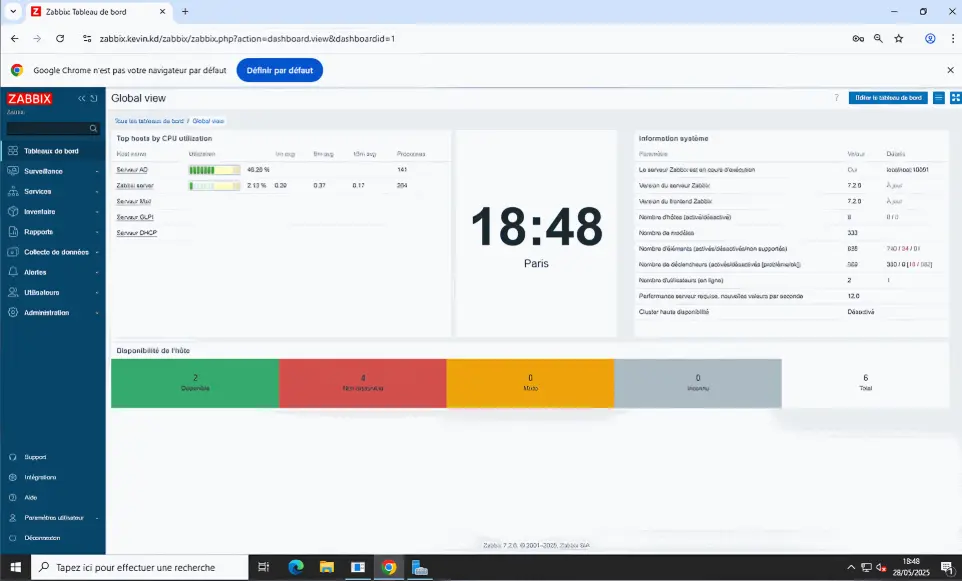This screenshot has height=581, width=962.
Task: Open Paramètres utilisateur in the sidebar
Action: tap(53, 518)
